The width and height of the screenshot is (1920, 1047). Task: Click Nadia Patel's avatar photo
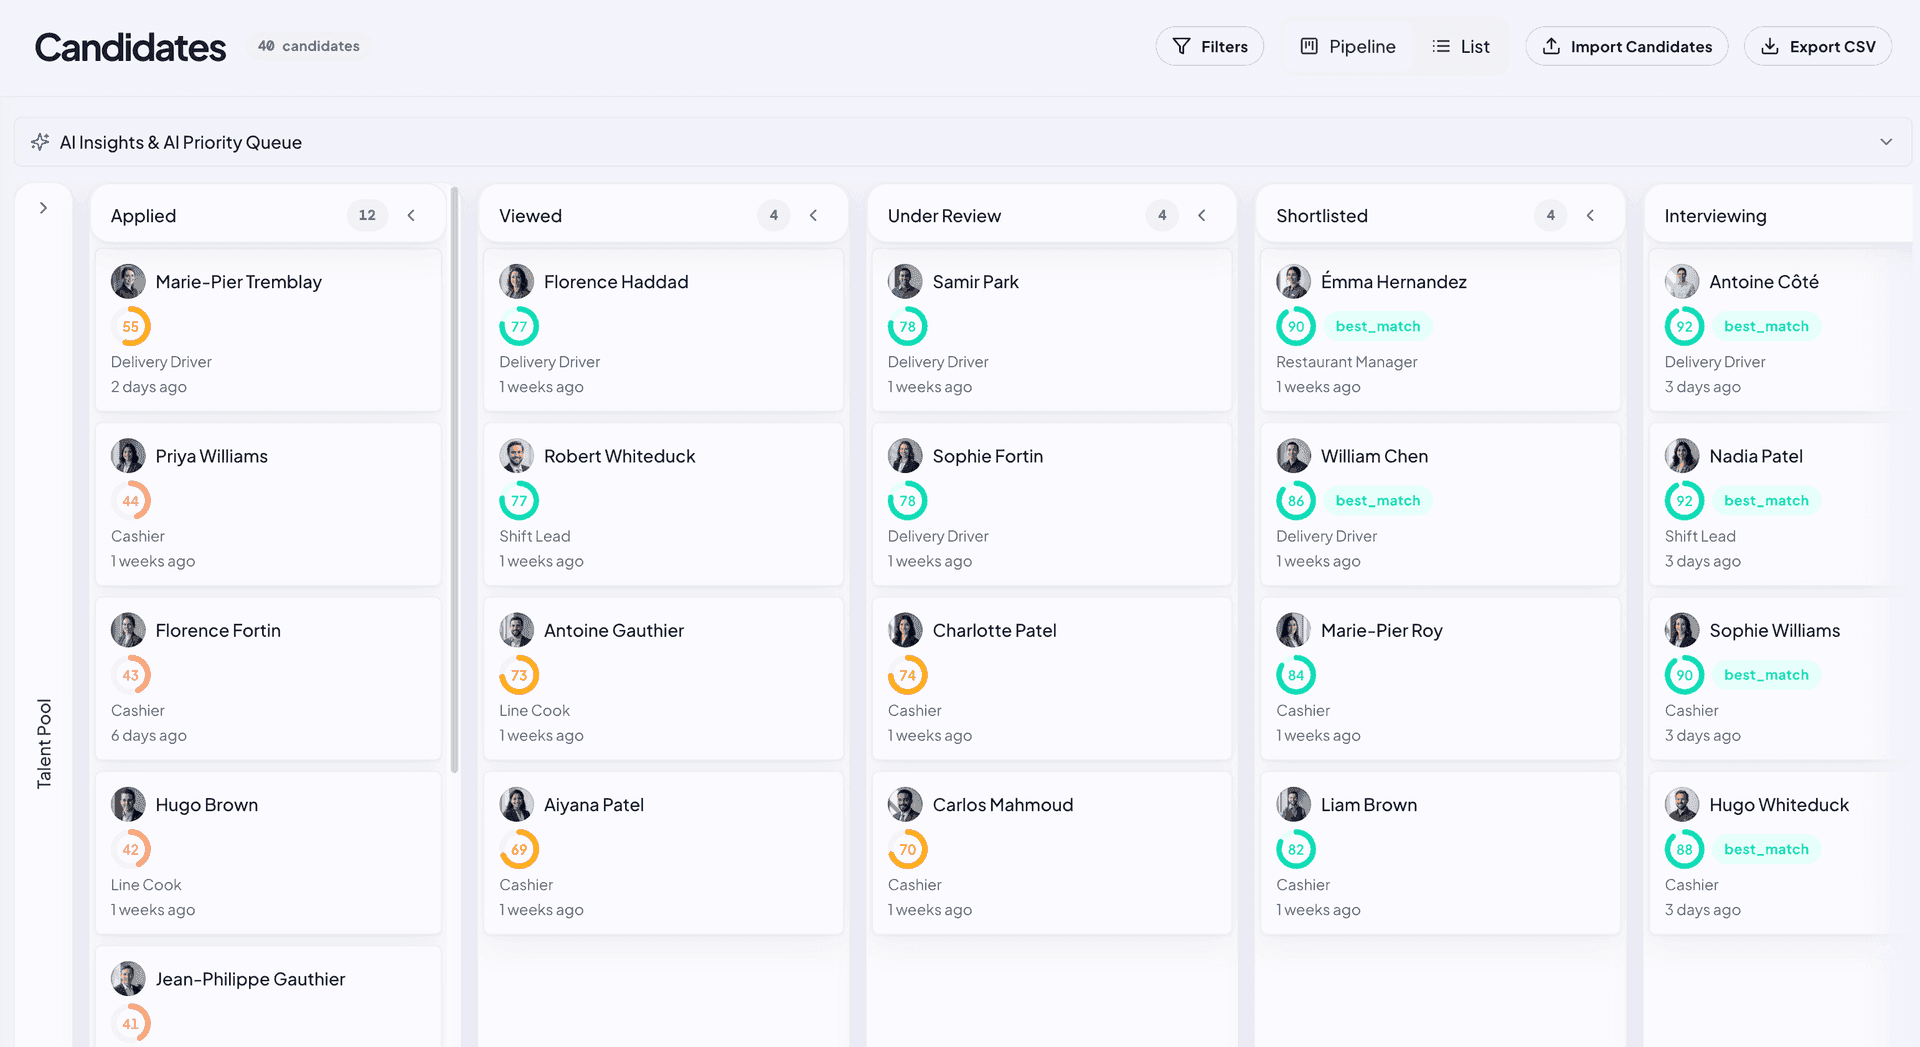1682,456
